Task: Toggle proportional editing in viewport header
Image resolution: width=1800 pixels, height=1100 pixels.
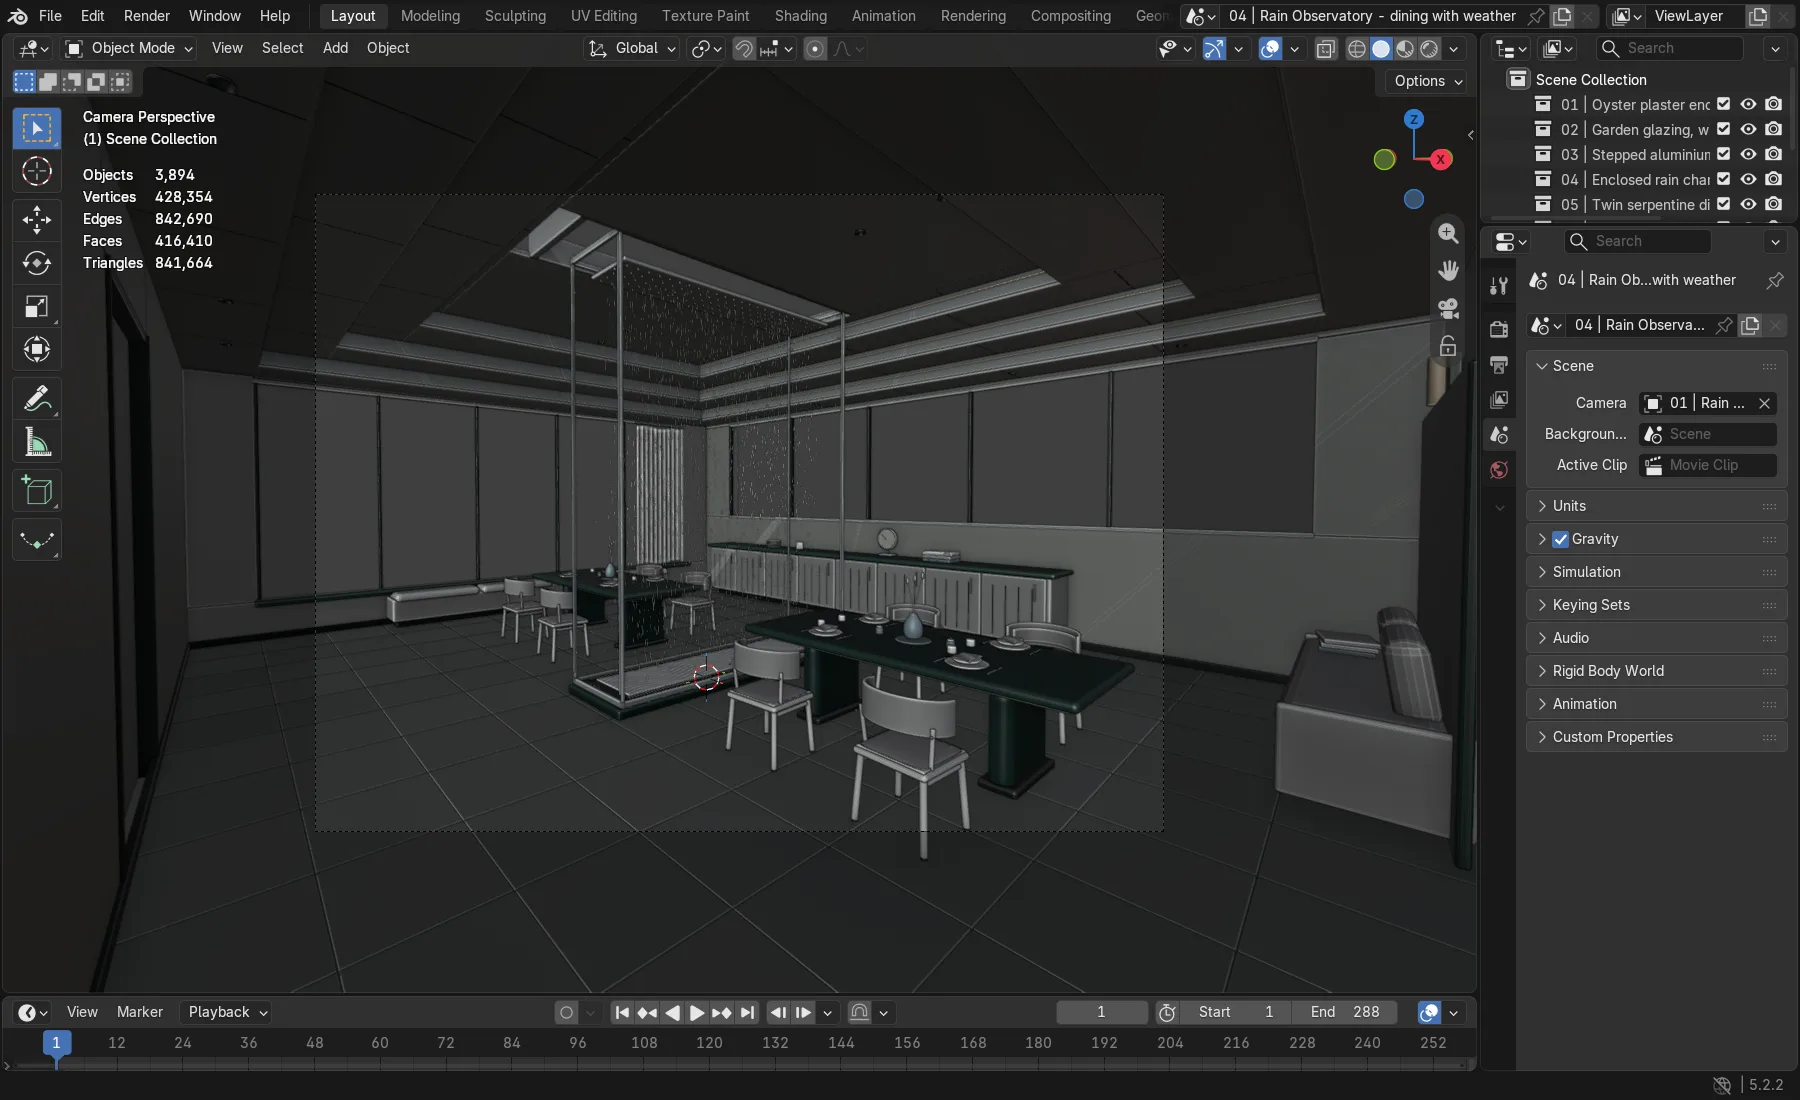Action: (815, 48)
